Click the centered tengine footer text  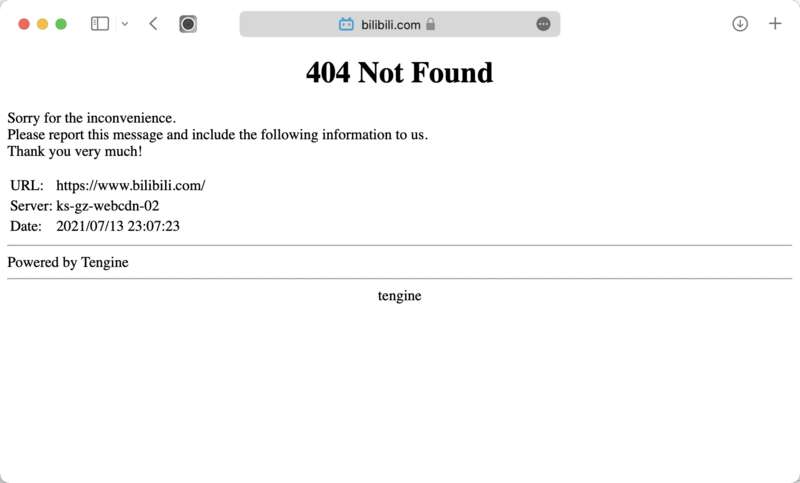(x=399, y=296)
